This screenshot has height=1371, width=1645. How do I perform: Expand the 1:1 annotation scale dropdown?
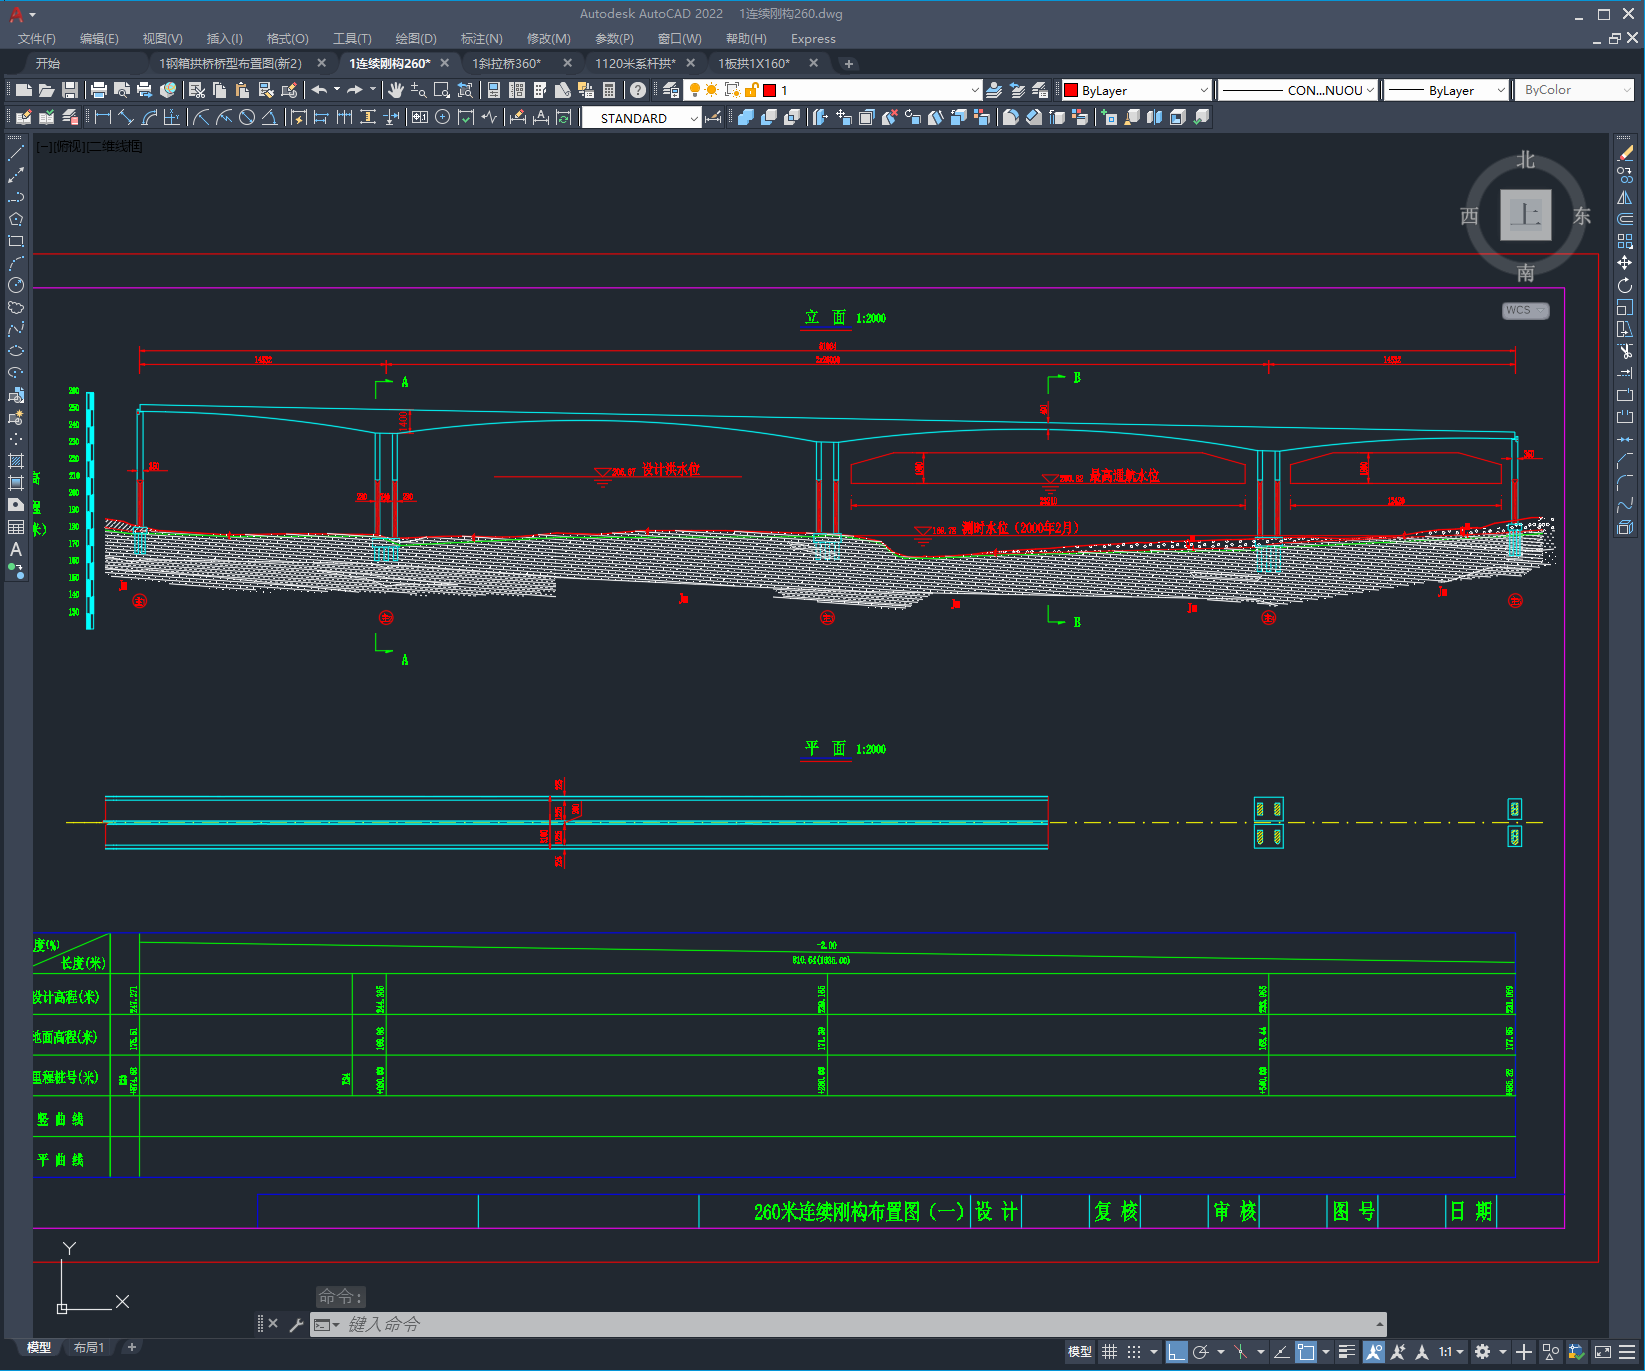coord(1461,1352)
